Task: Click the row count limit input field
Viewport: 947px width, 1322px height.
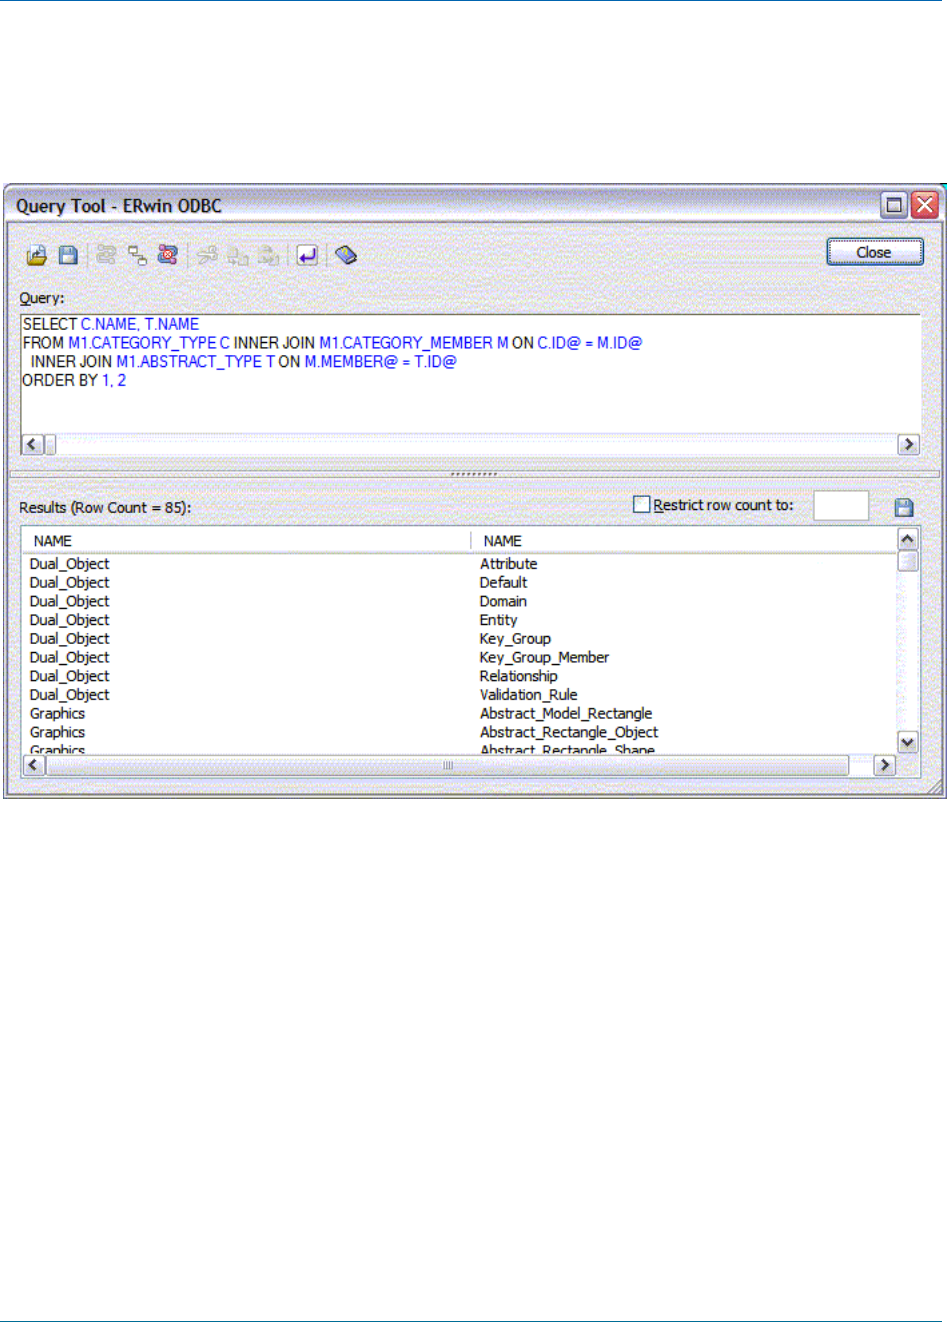Action: pos(841,506)
